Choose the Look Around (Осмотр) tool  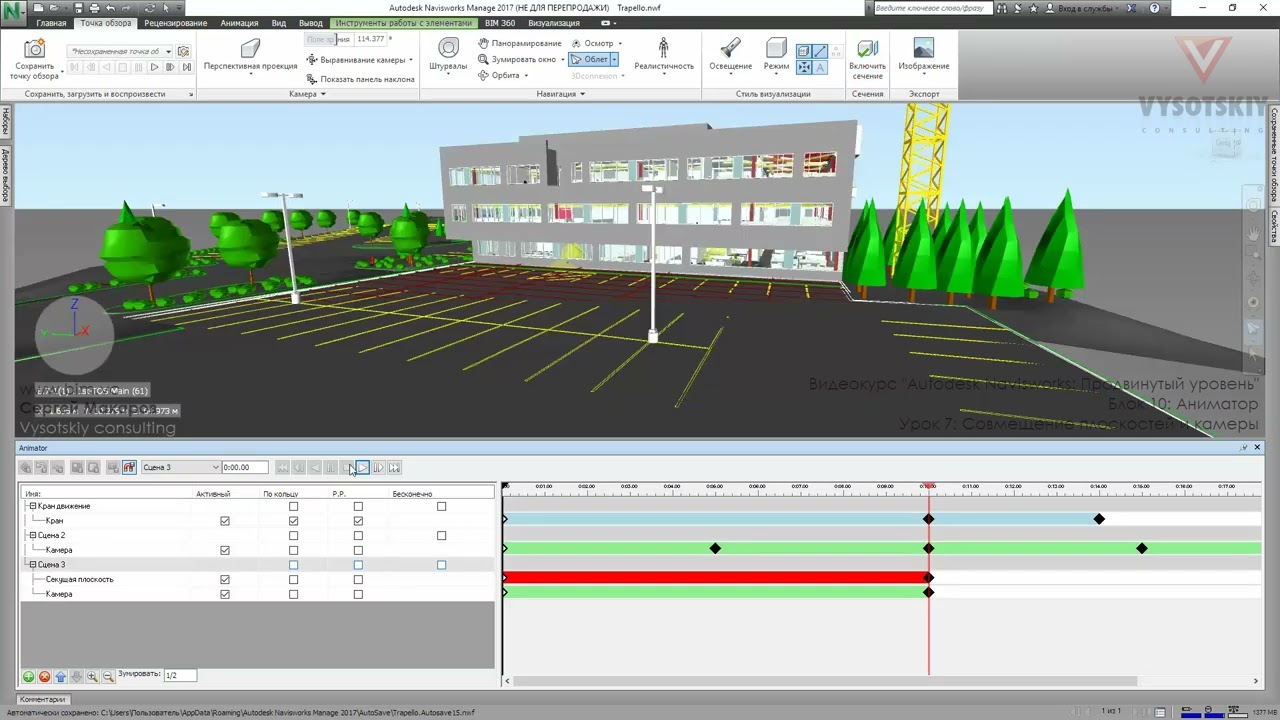coord(593,44)
